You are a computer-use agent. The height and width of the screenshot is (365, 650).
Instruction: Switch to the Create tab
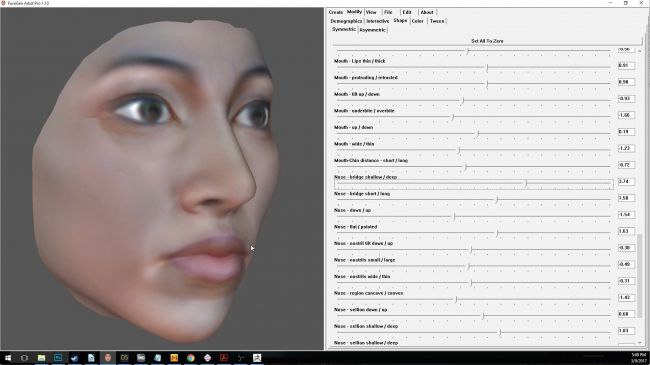pos(336,12)
